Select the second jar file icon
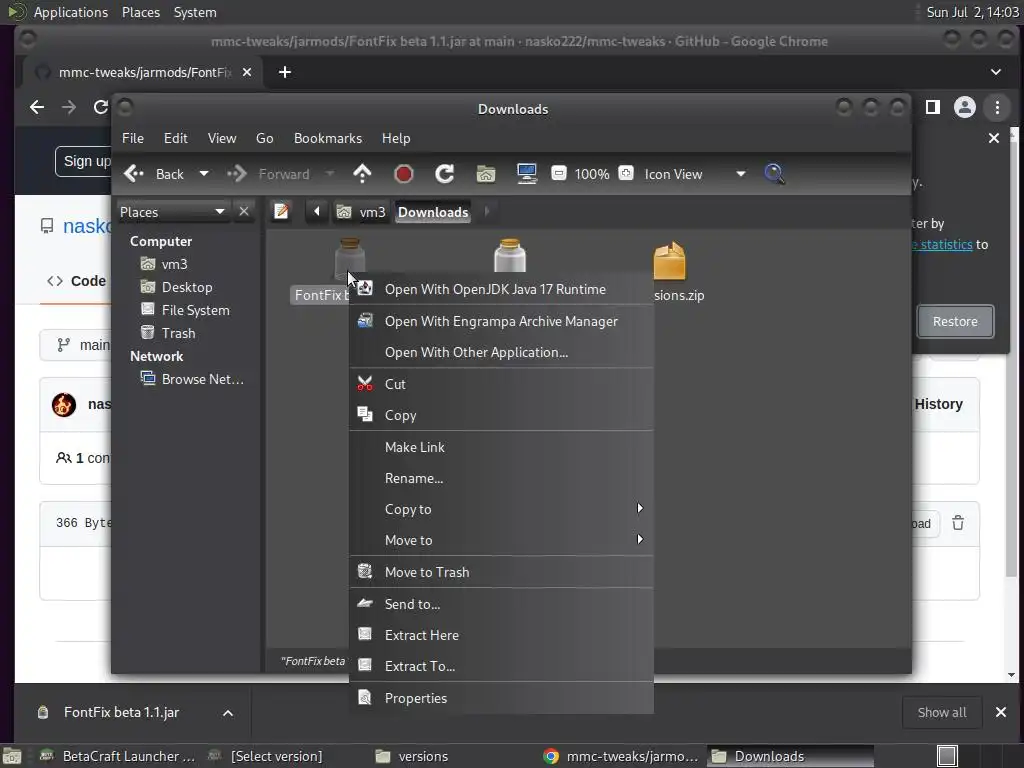 pos(510,255)
